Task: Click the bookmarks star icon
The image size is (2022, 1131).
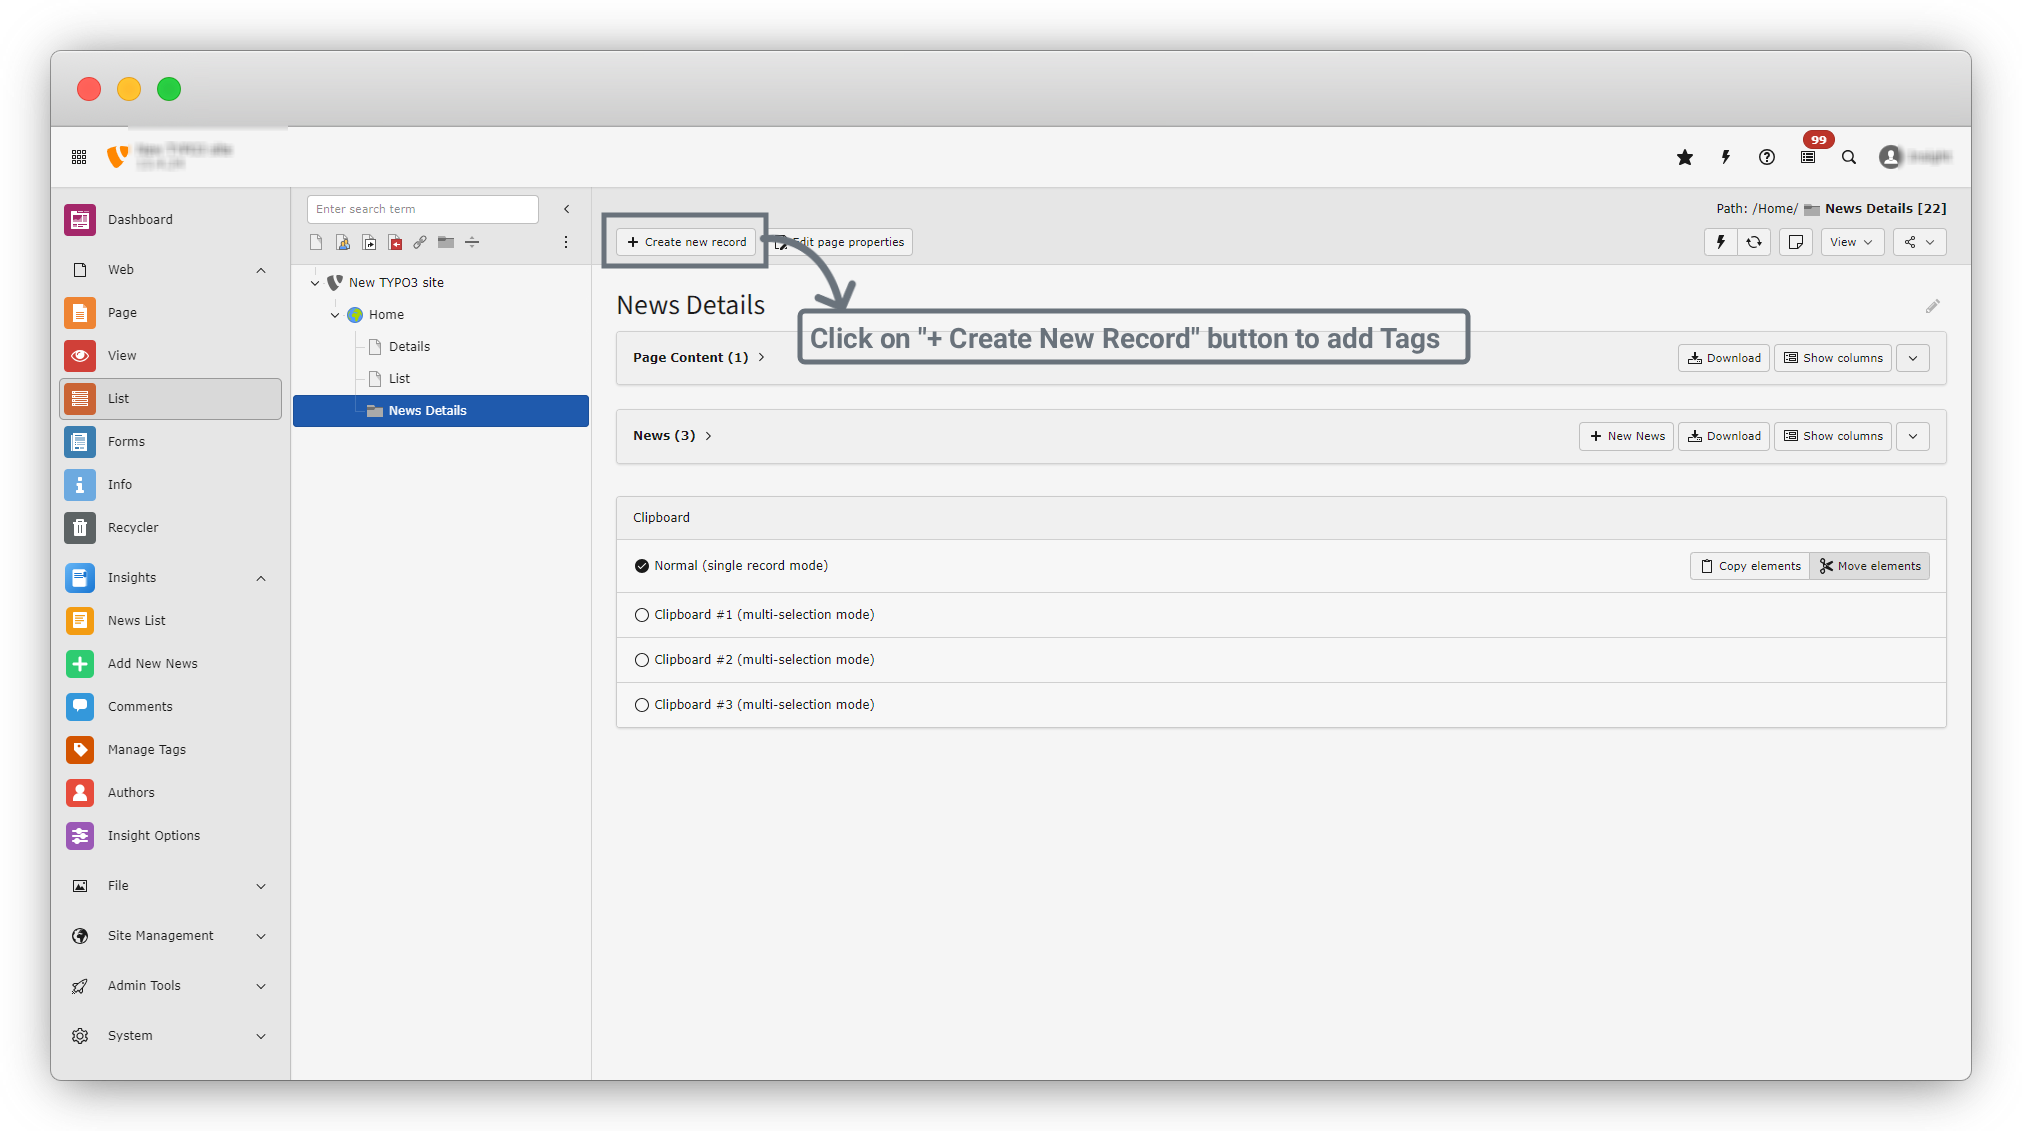Action: (1685, 157)
